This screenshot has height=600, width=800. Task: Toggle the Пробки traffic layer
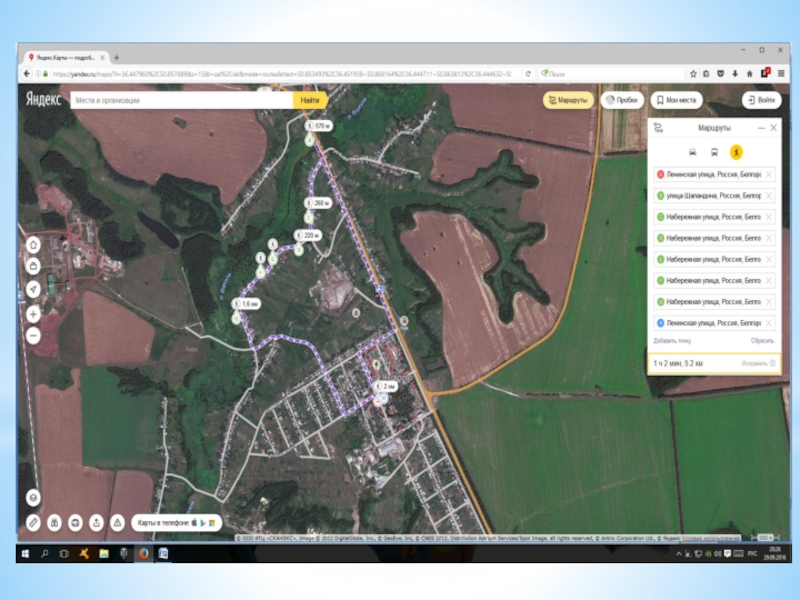pos(622,100)
